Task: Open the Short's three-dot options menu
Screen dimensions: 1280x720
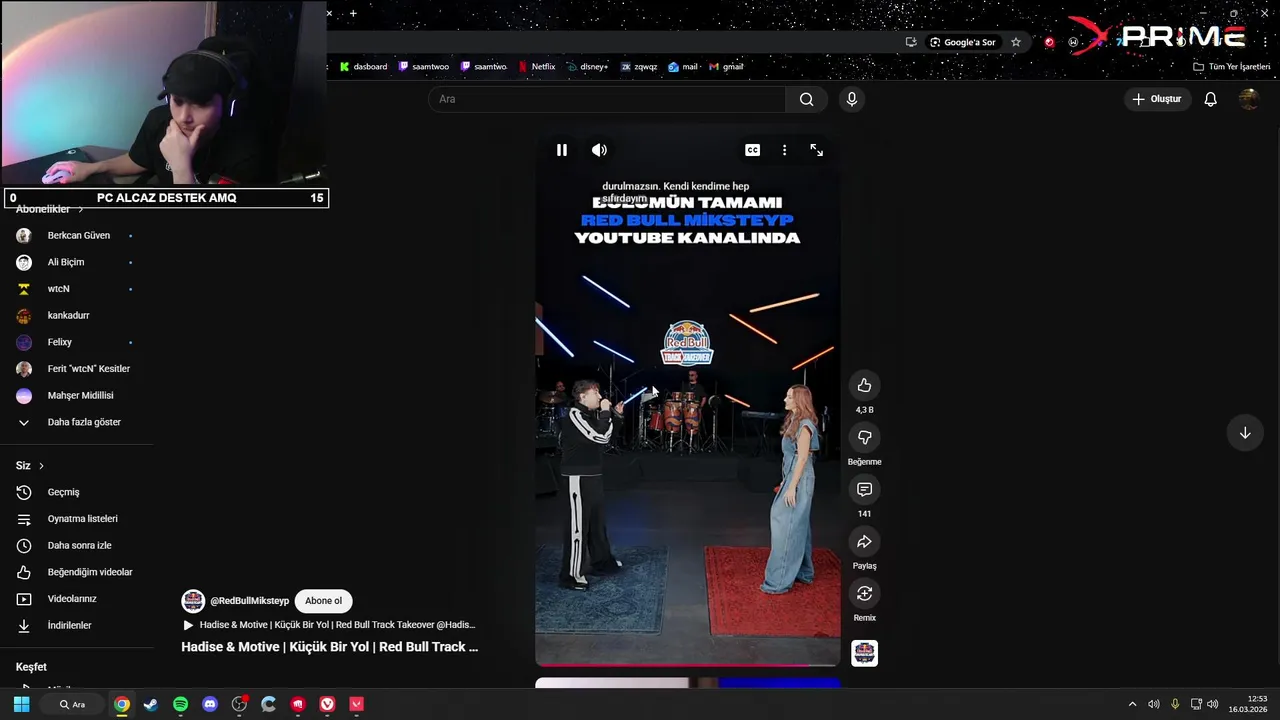Action: click(x=784, y=150)
